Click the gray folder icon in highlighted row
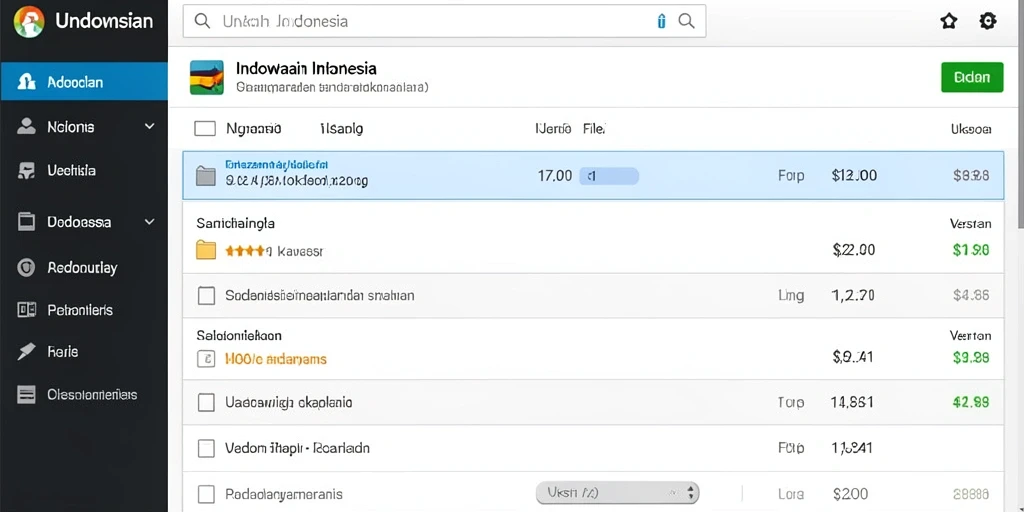This screenshot has height=512, width=1024. click(206, 175)
